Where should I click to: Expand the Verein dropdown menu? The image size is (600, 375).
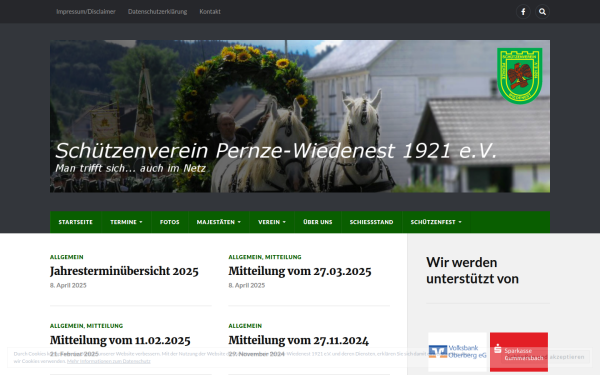coord(272,222)
